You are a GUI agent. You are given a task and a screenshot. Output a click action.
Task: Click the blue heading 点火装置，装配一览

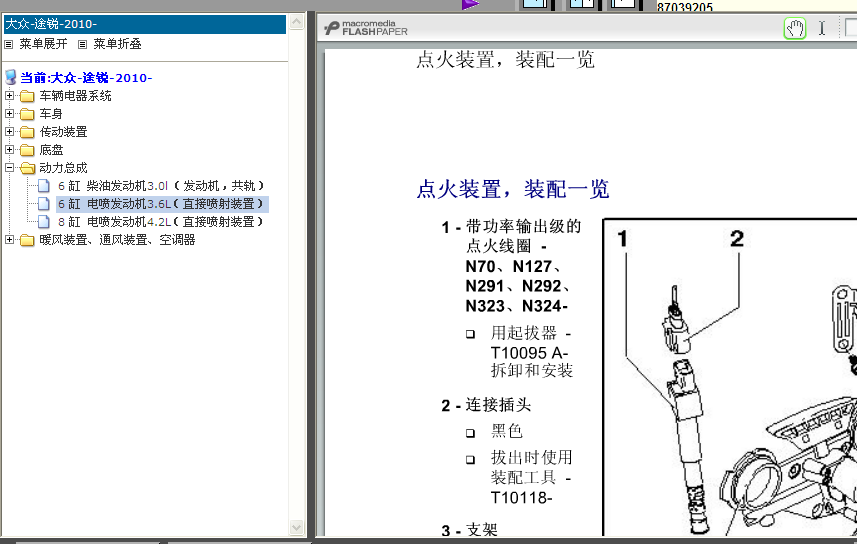(513, 189)
